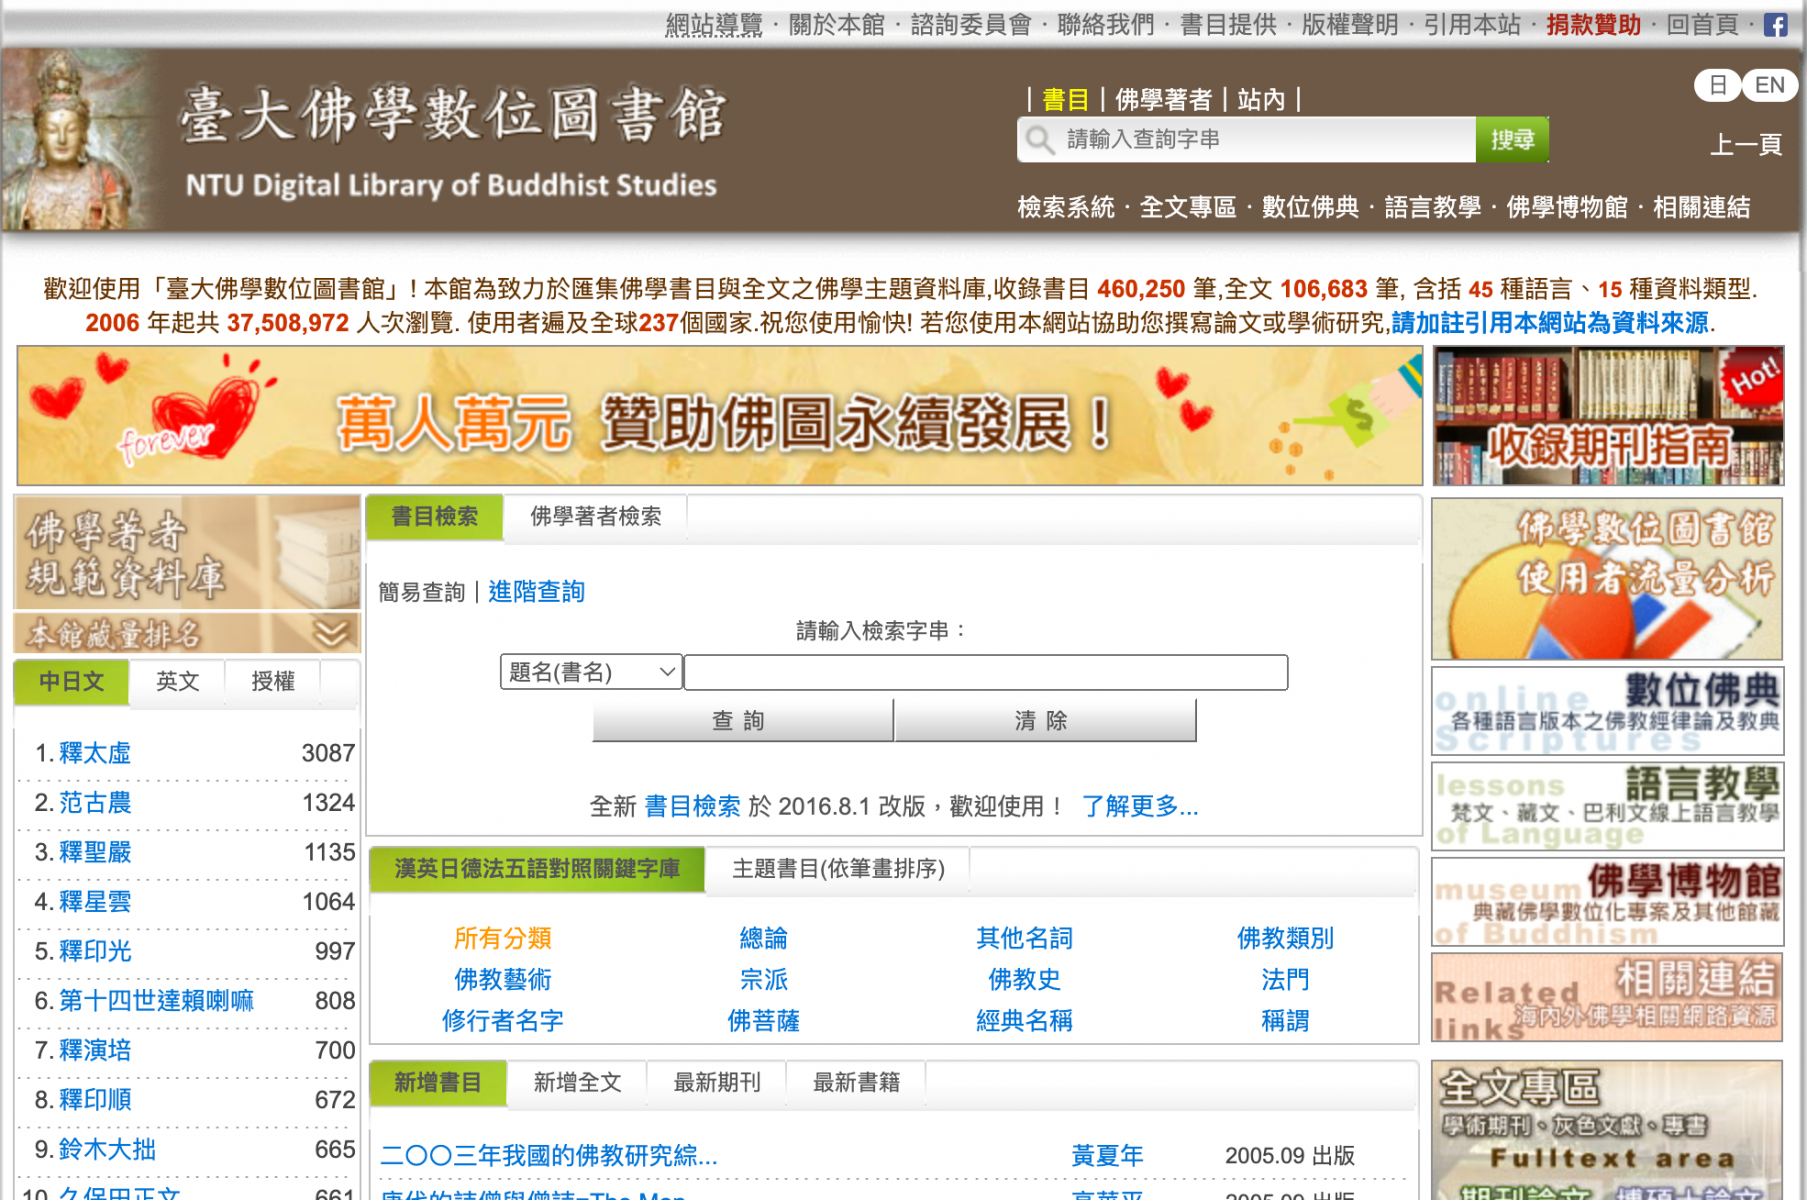Open the 捐款贊助 donation link

point(1593,25)
